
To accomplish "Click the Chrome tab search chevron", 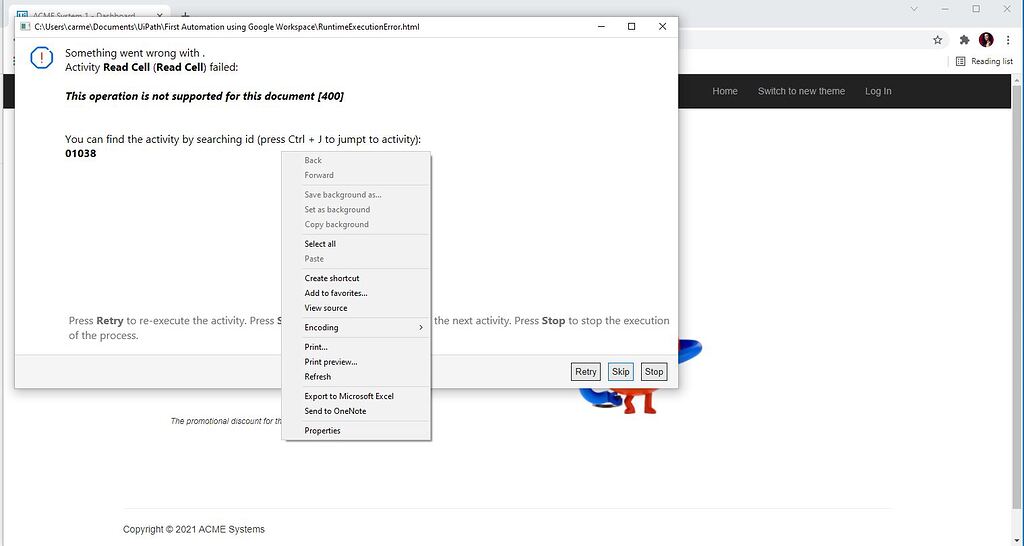I will 914,9.
